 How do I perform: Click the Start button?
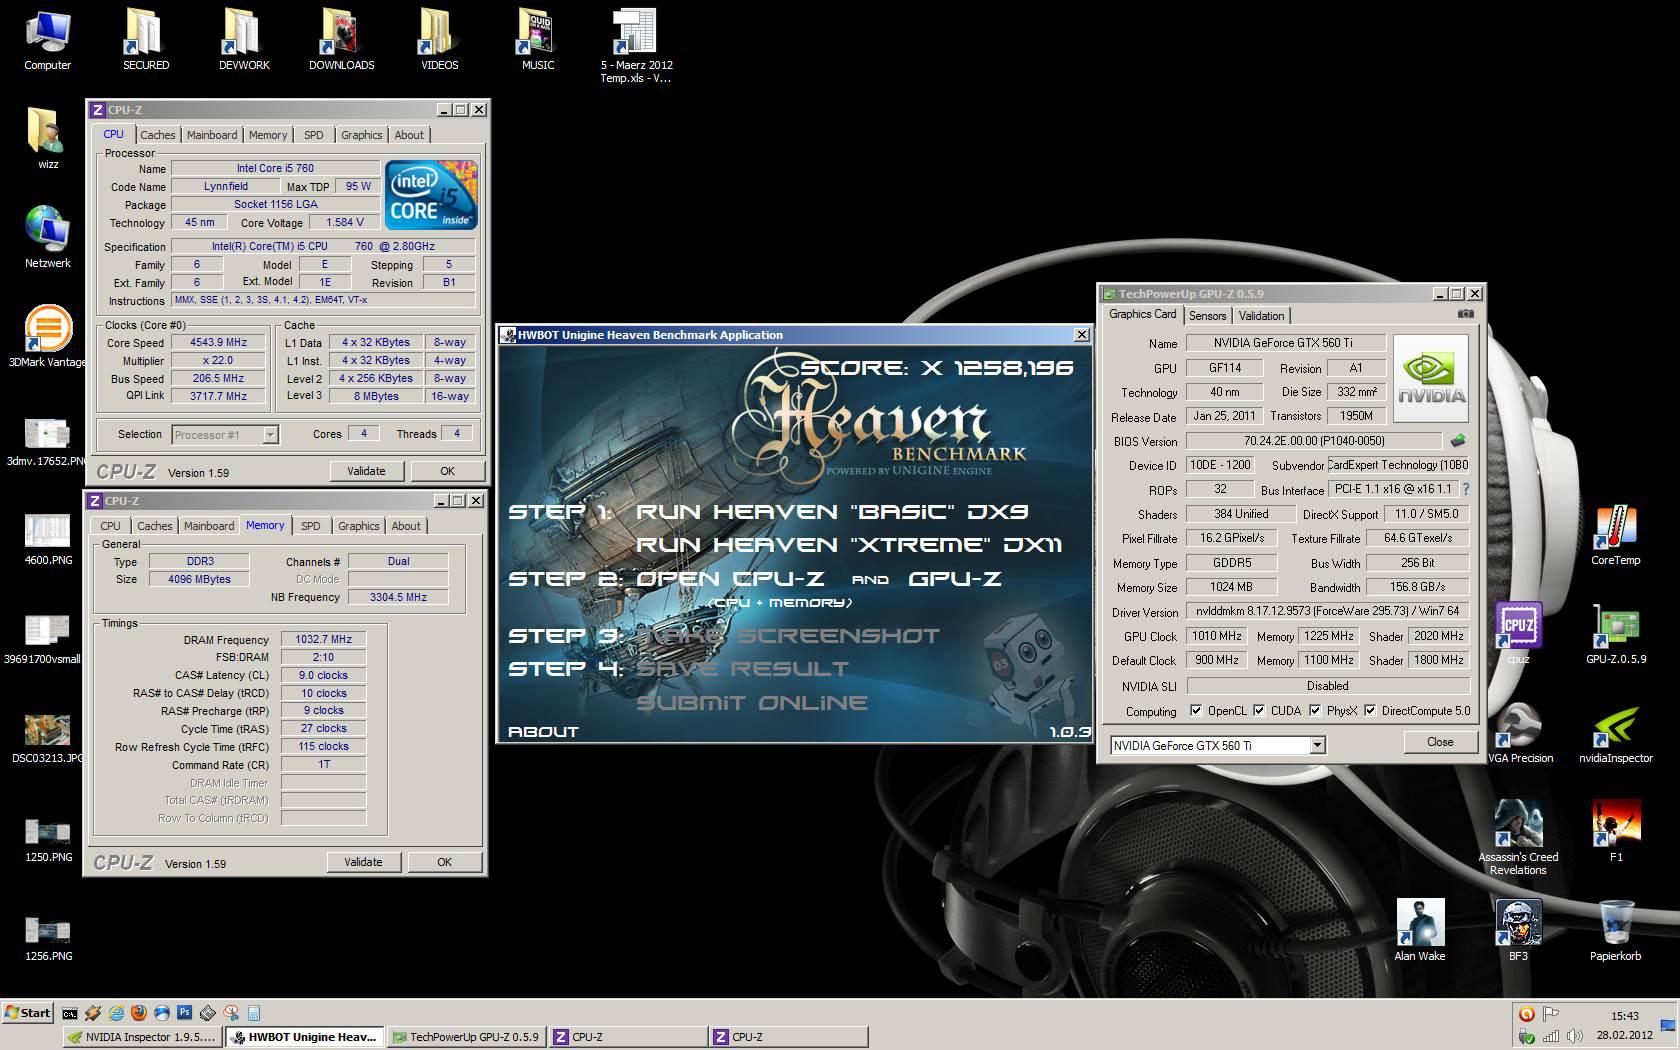28,1013
